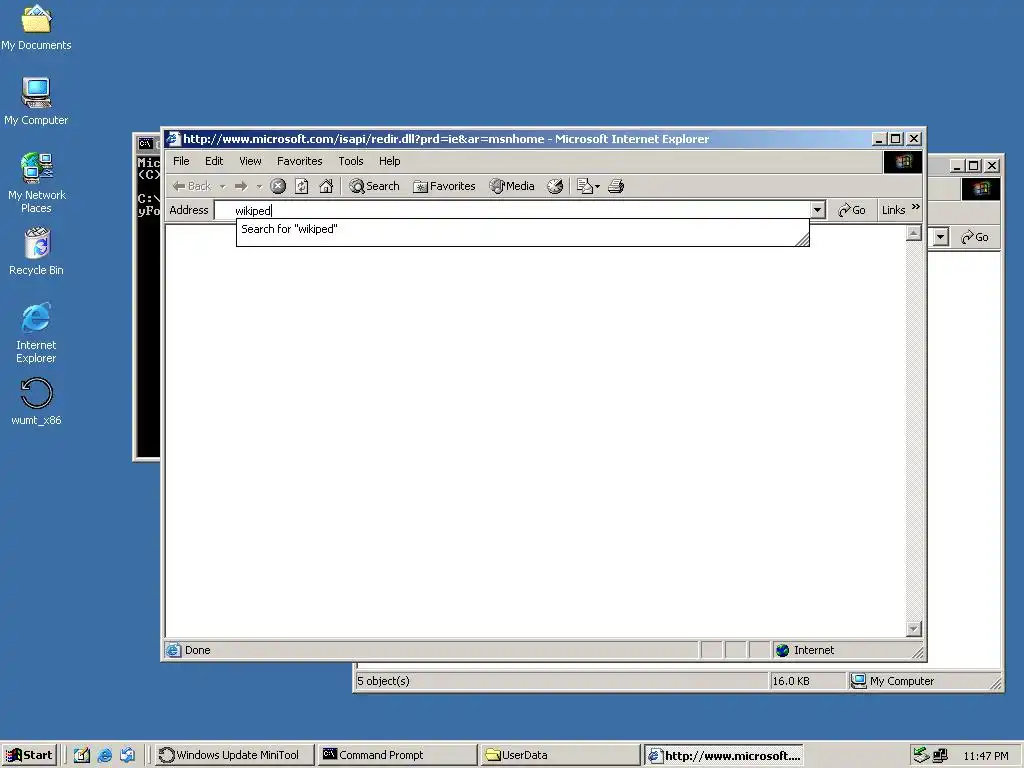Open the Media bar from toolbar
Screen dimensions: 1024x768
pos(512,186)
